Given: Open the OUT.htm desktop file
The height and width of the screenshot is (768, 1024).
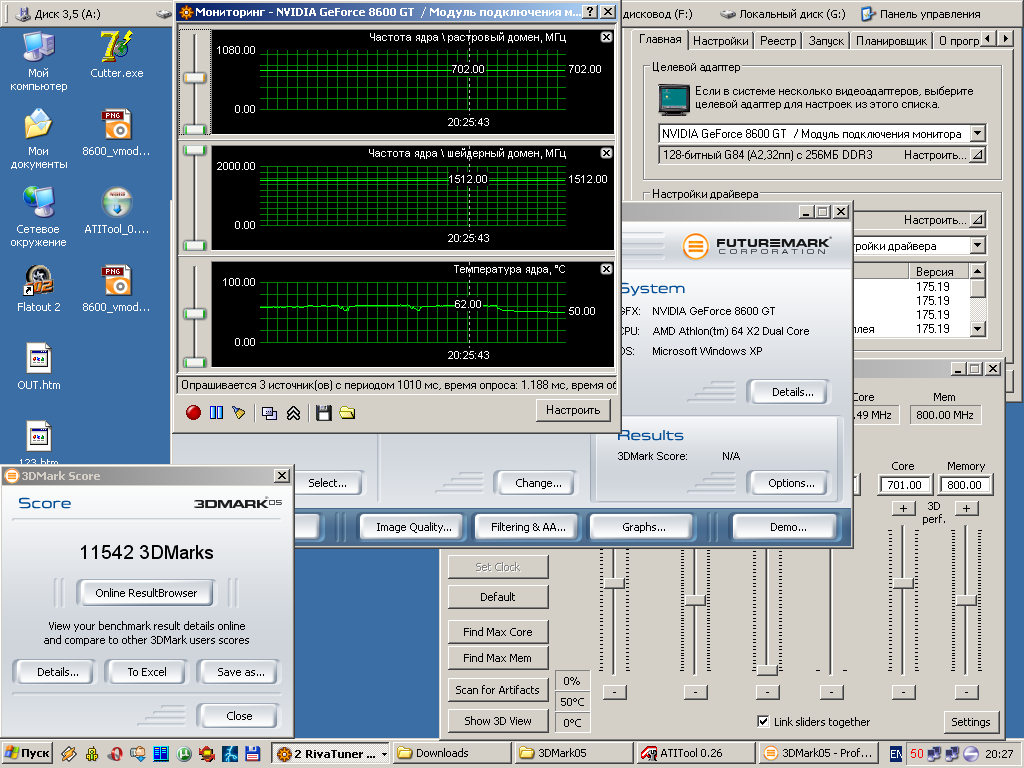Looking at the screenshot, I should pyautogui.click(x=39, y=366).
